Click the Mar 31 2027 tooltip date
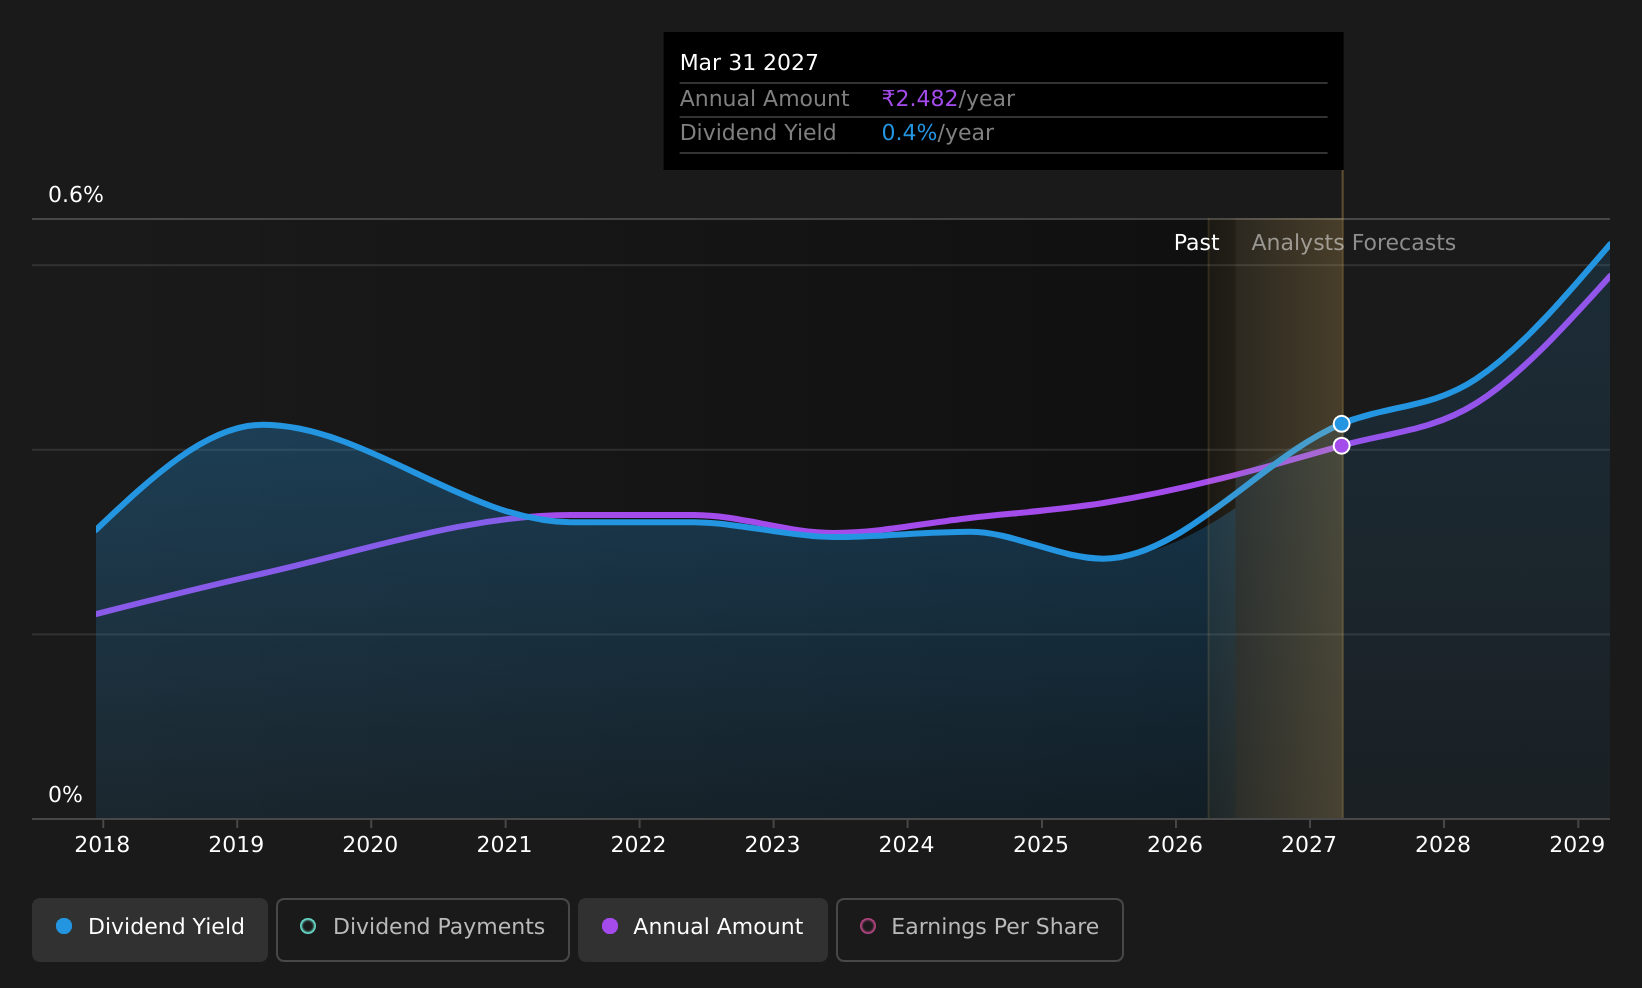Screen dimensions: 1642x988 pos(749,63)
